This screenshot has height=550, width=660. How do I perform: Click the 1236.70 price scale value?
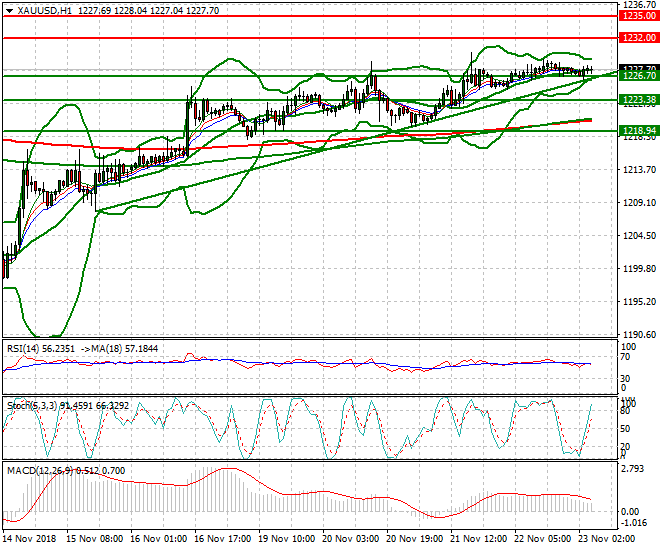639,5
